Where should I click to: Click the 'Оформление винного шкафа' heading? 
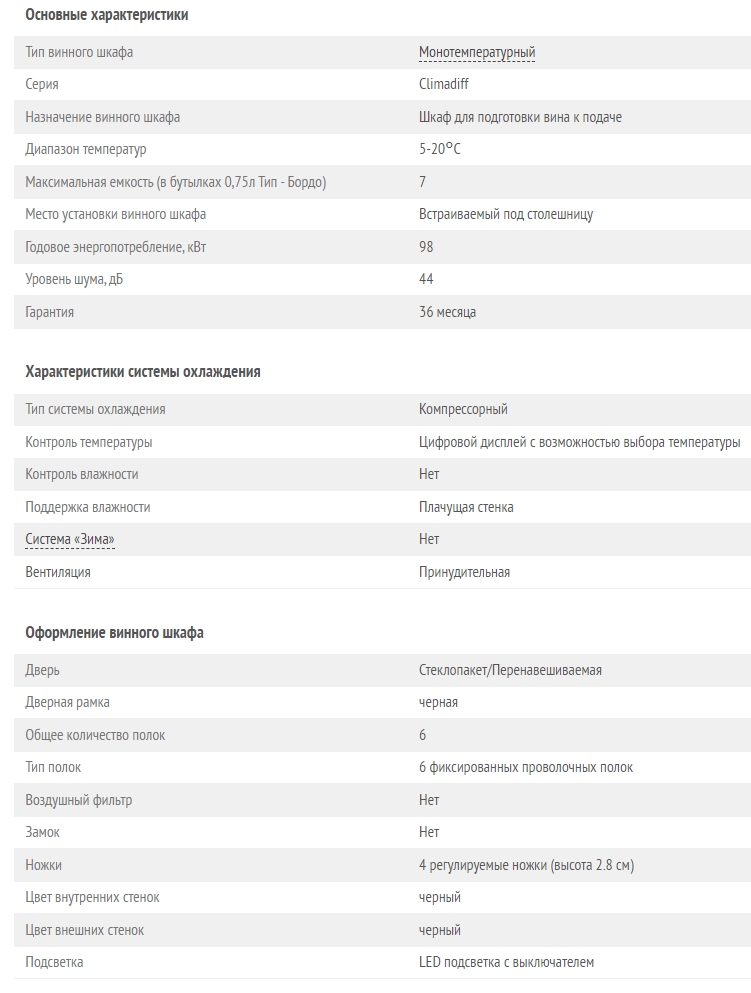114,633
